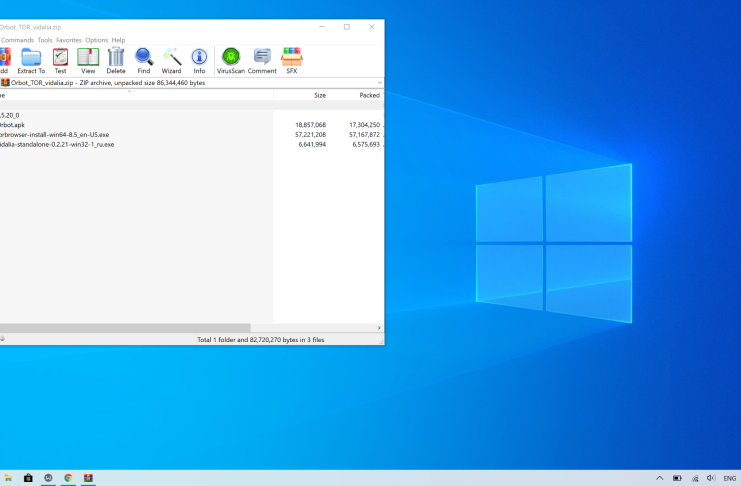
Task: Show archive Info
Action: coord(199,61)
